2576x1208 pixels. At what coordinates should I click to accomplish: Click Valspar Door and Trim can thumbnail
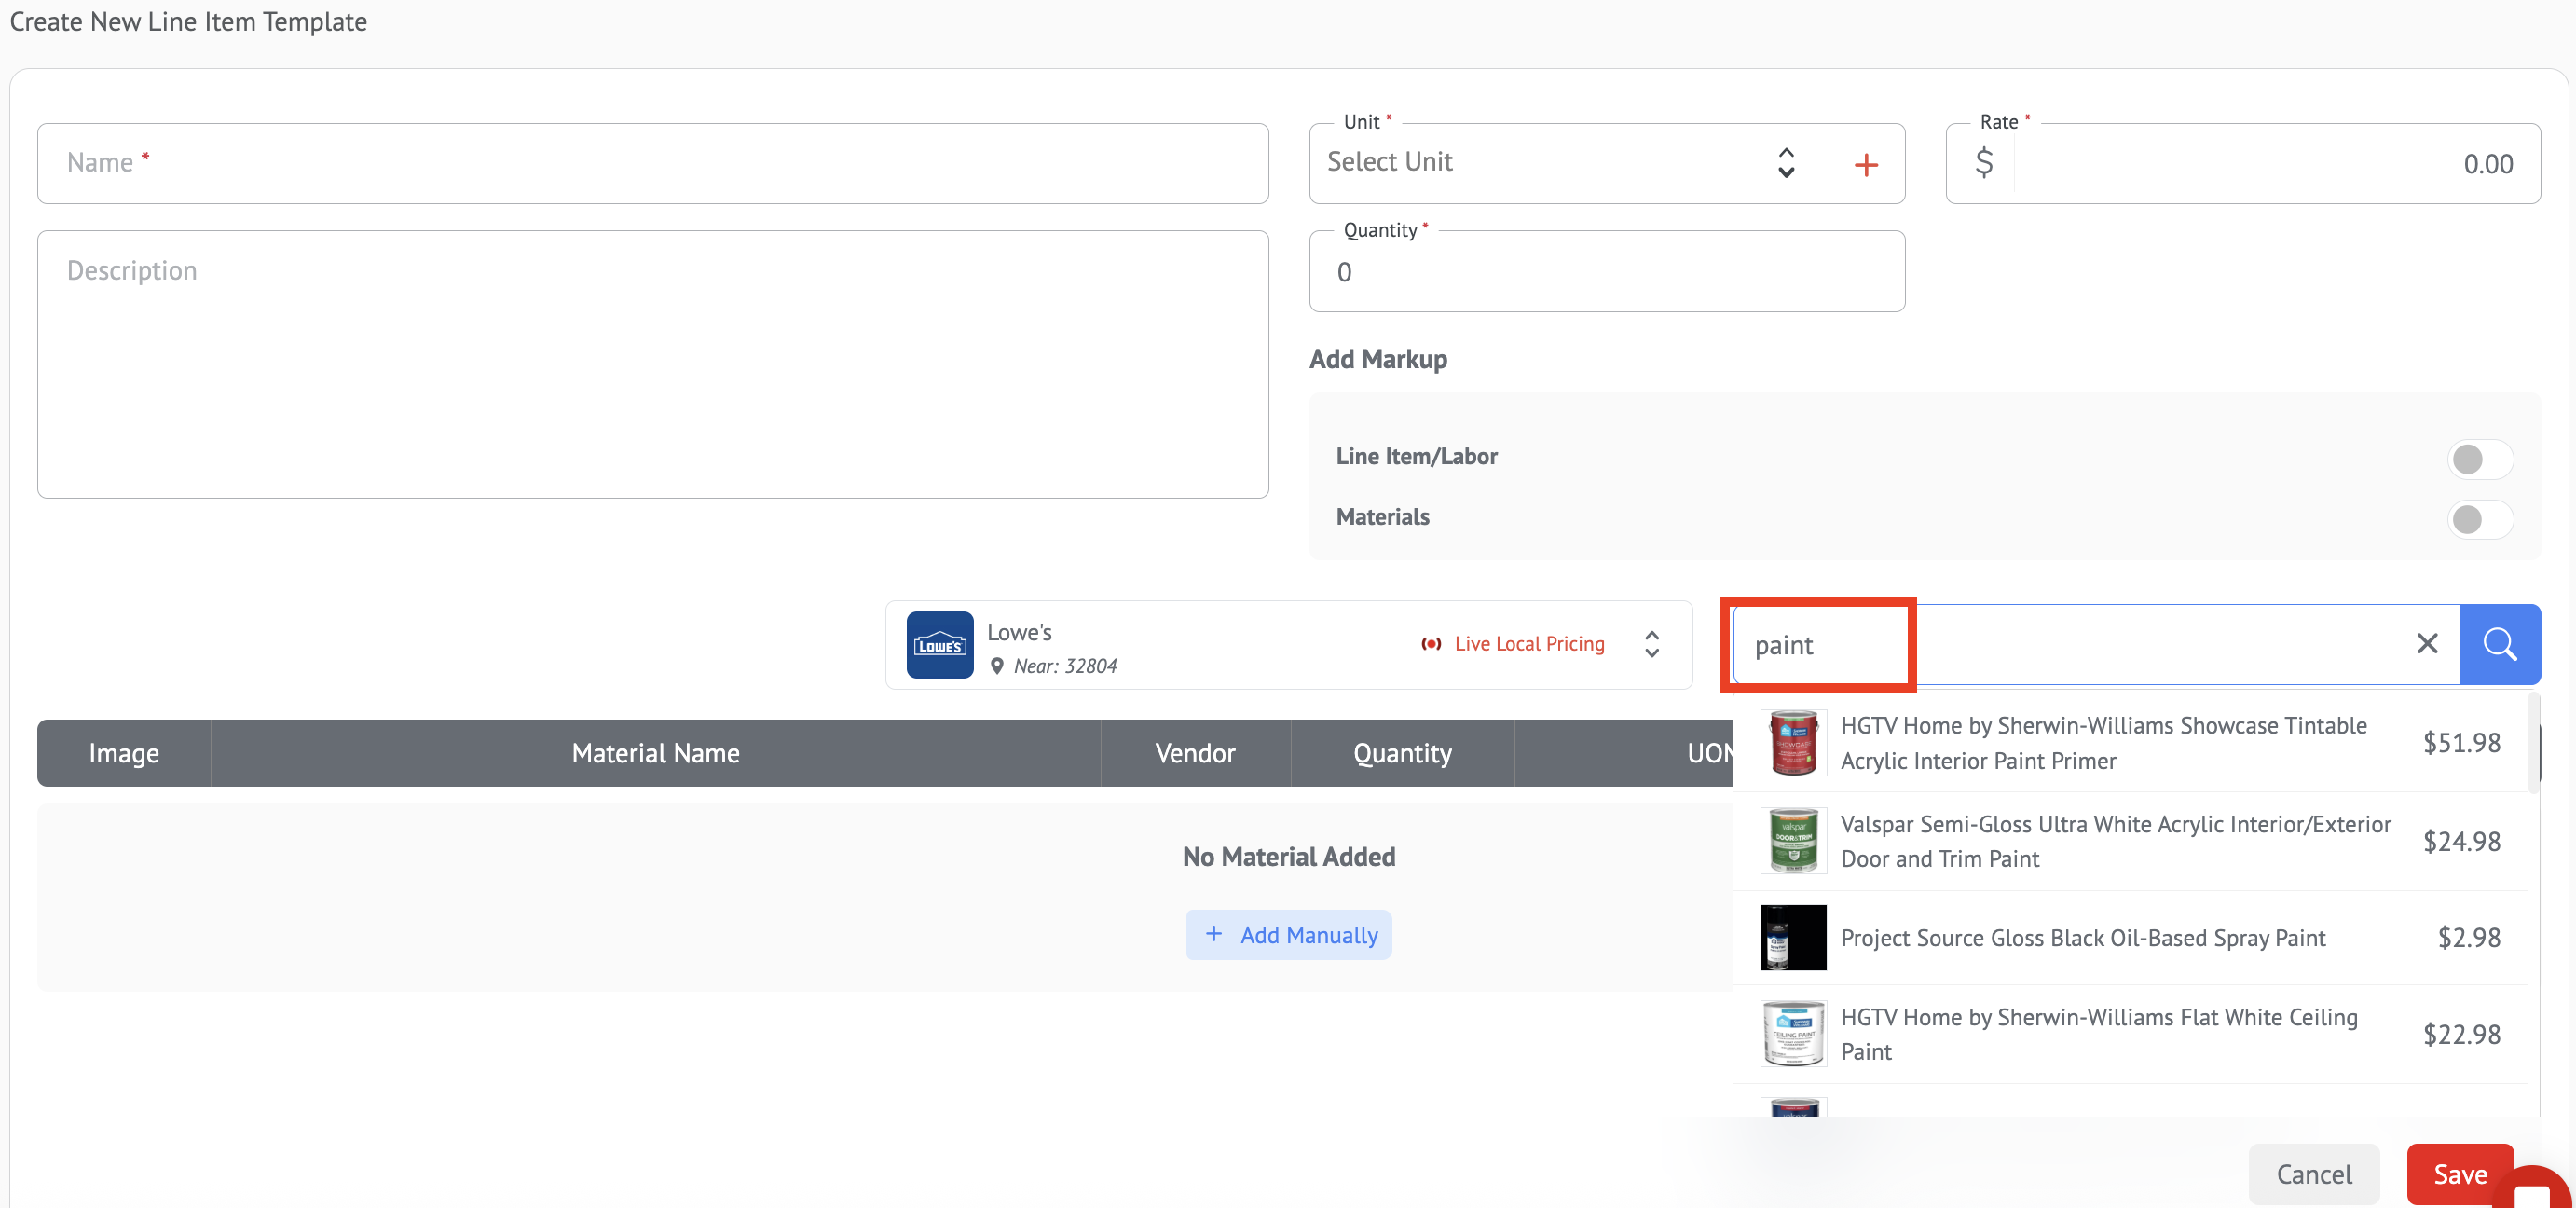pos(1793,841)
